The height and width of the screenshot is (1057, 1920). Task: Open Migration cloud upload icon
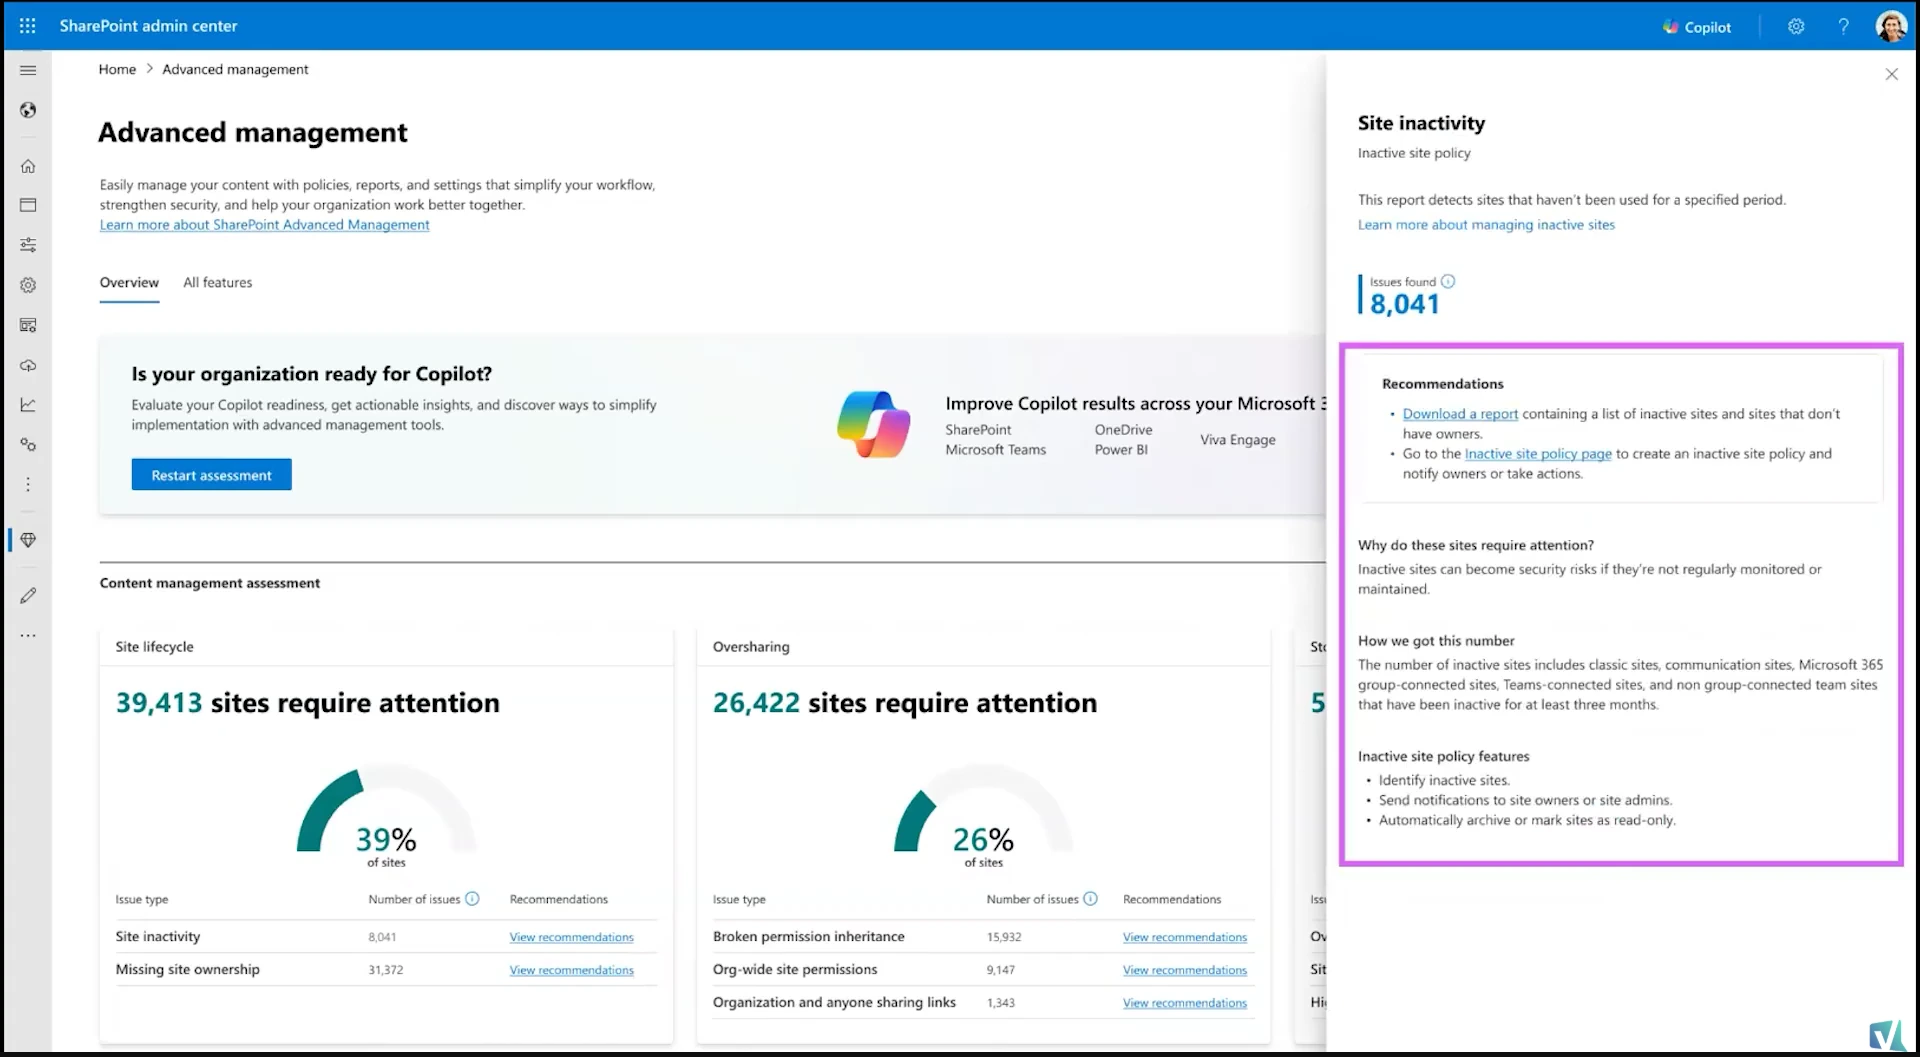click(28, 365)
